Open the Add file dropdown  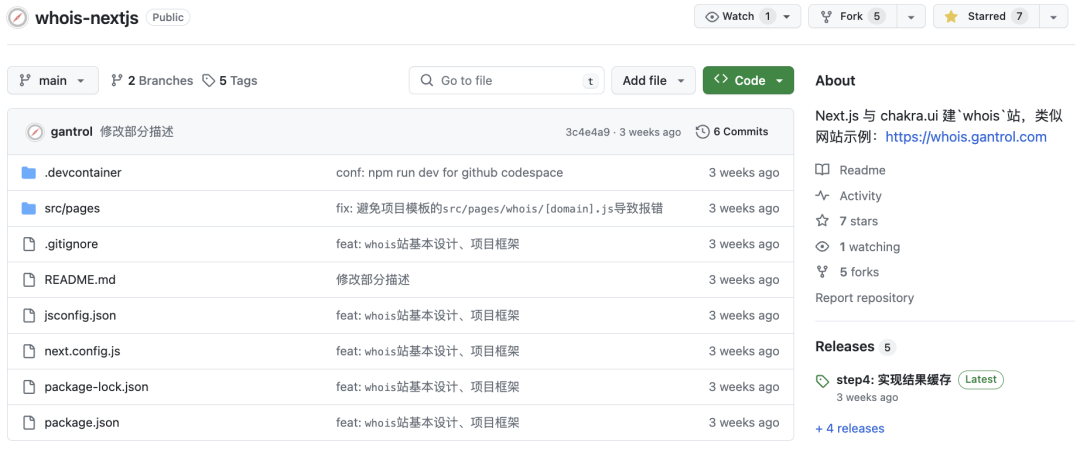pos(653,81)
